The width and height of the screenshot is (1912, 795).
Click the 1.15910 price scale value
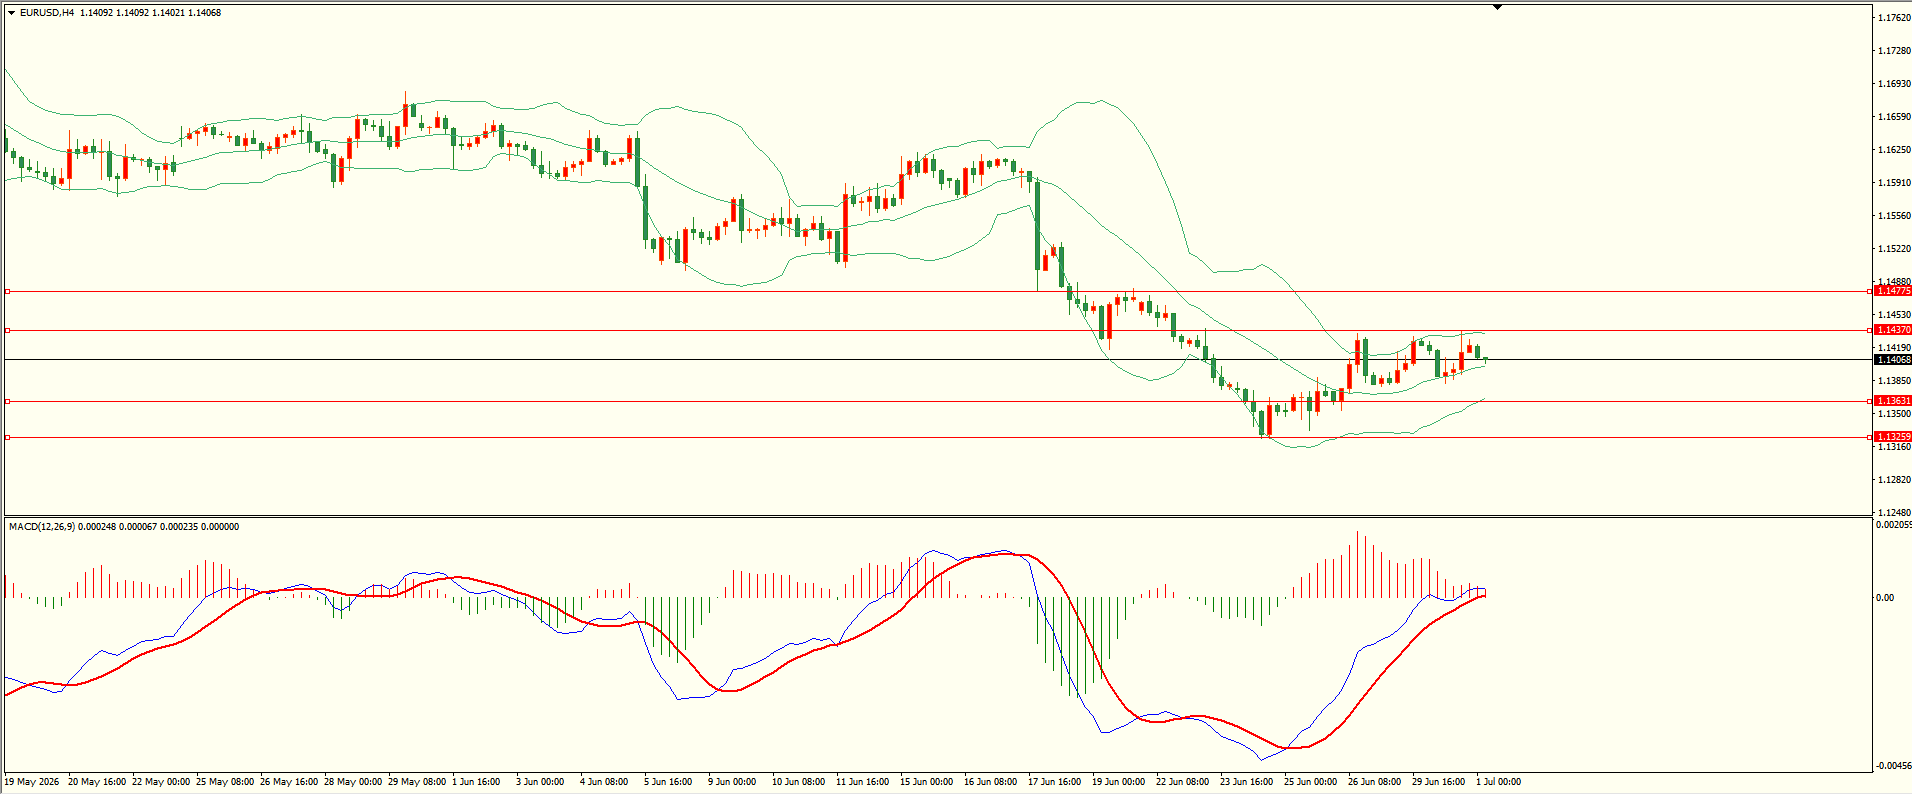(x=1894, y=183)
